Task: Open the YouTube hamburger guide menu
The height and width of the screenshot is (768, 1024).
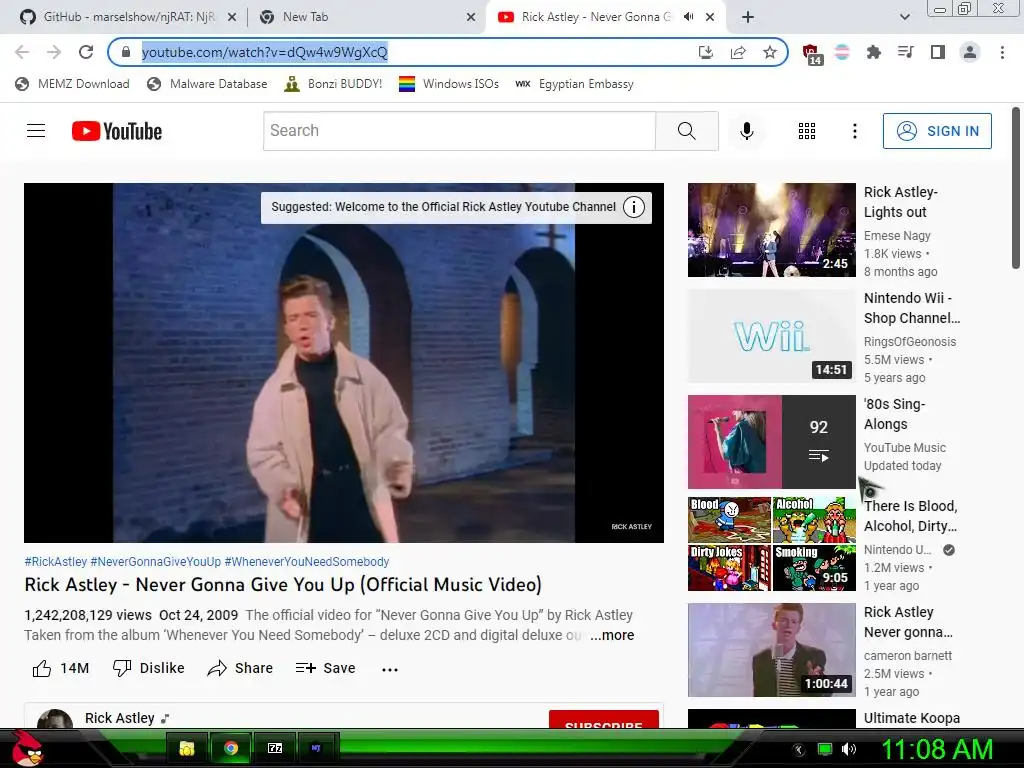Action: [36, 131]
